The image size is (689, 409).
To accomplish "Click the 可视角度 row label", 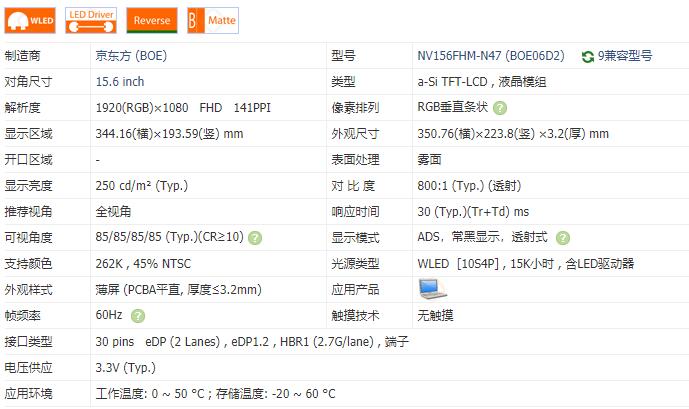I will coord(29,237).
